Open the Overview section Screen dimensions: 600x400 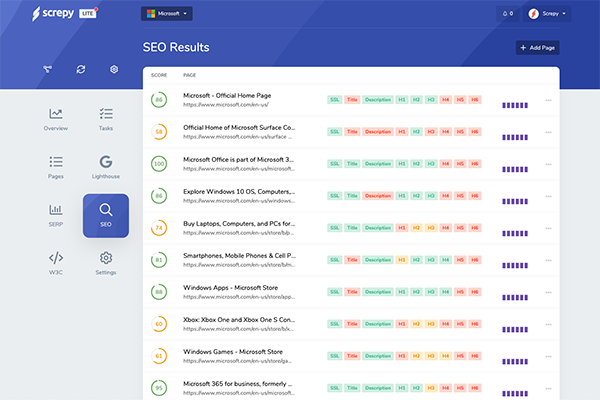tap(55, 119)
